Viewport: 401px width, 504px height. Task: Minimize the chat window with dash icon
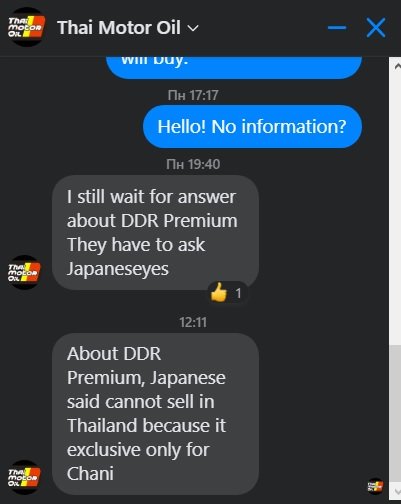pyautogui.click(x=337, y=28)
